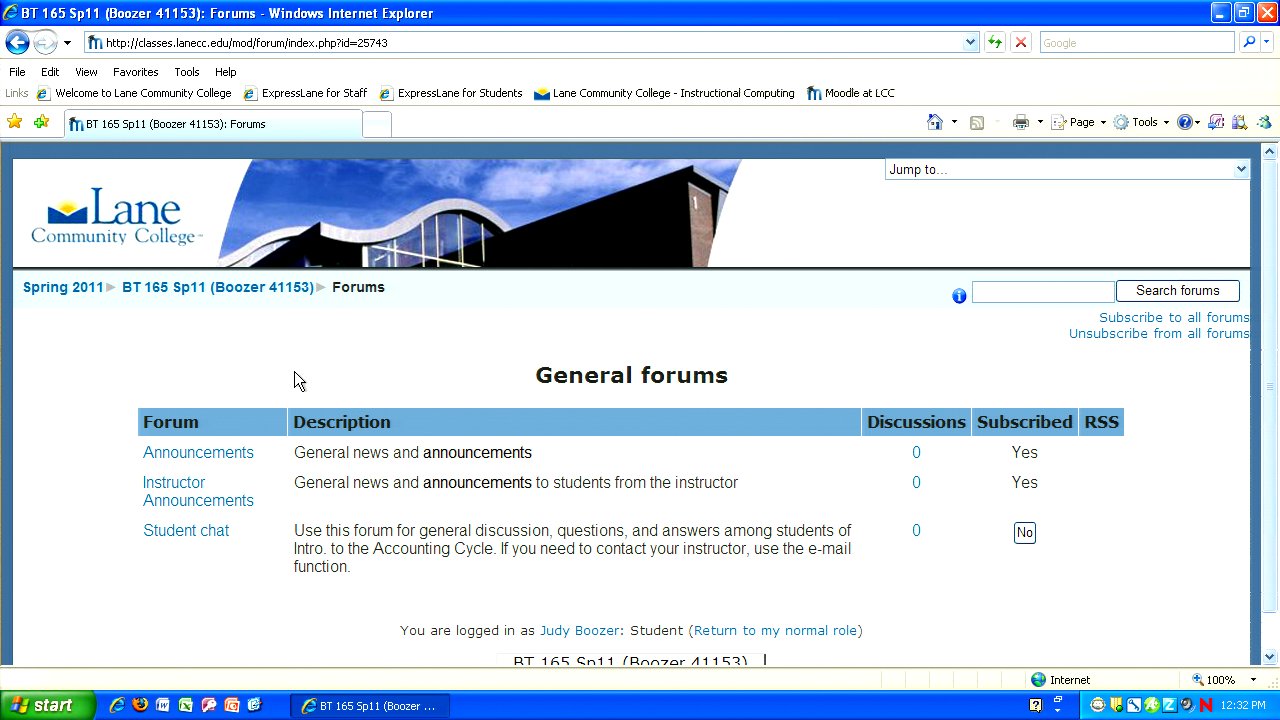Click the Search forums button

coord(1177,291)
